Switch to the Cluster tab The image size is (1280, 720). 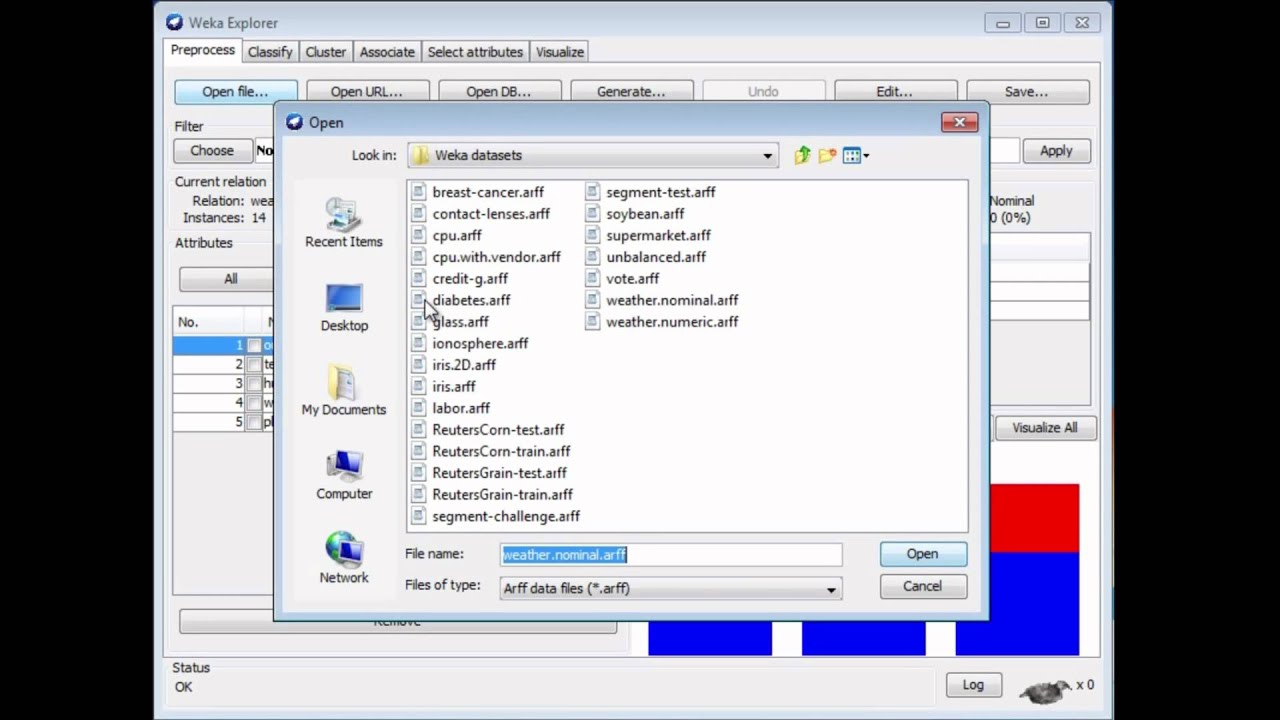click(x=326, y=52)
